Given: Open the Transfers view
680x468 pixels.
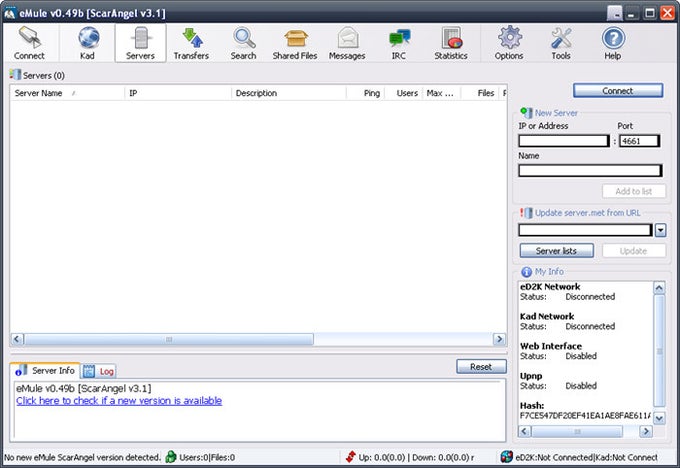Looking at the screenshot, I should click(x=191, y=43).
